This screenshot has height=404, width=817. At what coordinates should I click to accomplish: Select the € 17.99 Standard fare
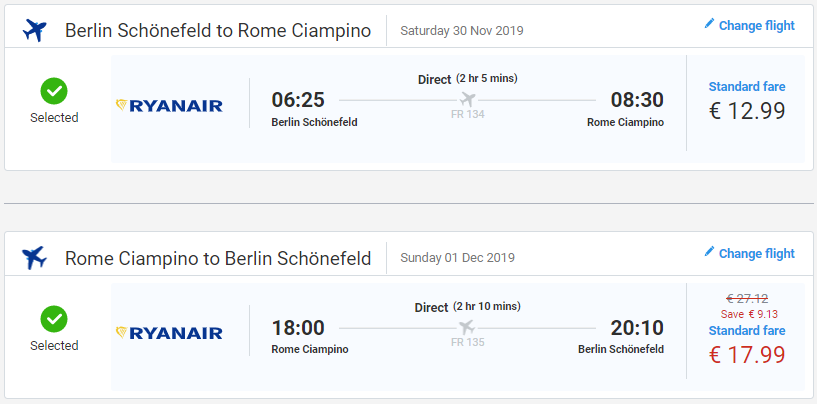tap(747, 346)
